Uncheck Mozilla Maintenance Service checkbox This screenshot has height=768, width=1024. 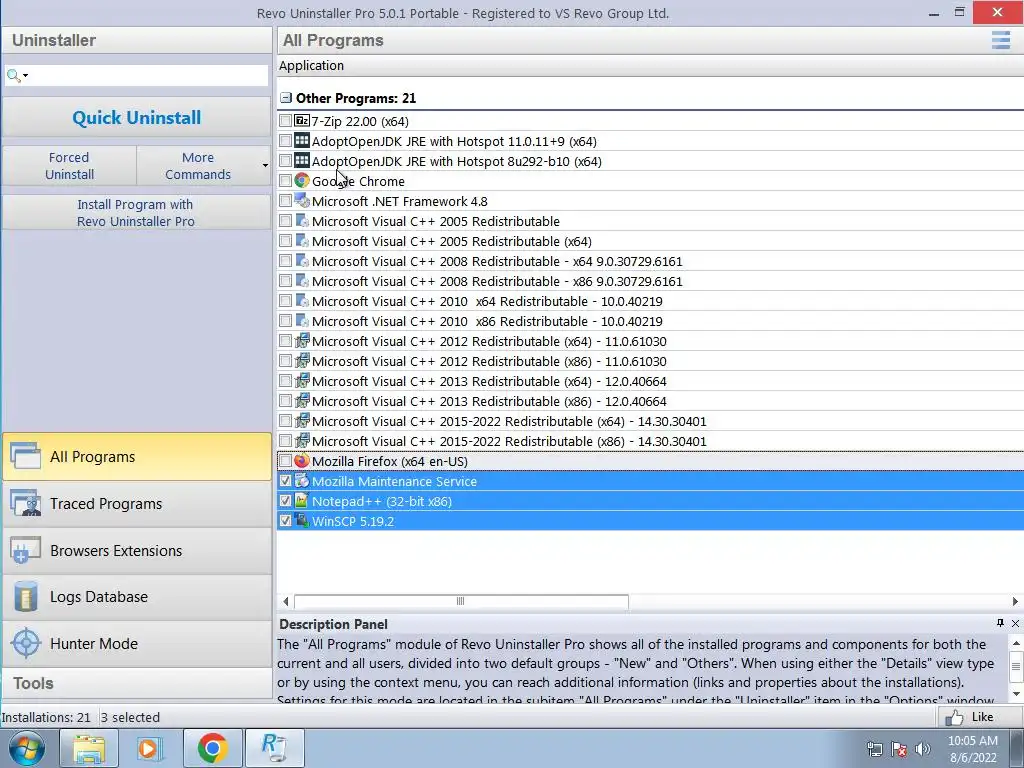[x=285, y=481]
